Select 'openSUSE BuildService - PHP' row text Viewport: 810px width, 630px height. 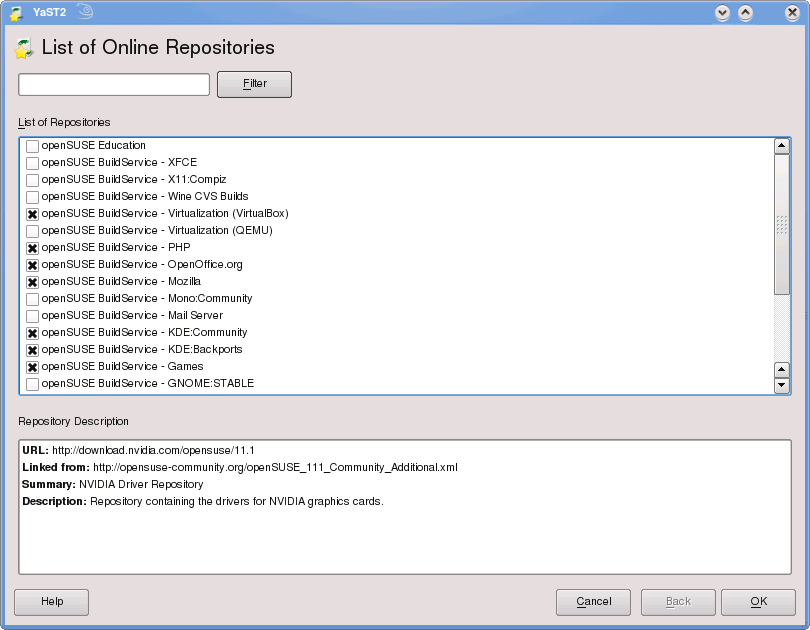click(x=116, y=247)
